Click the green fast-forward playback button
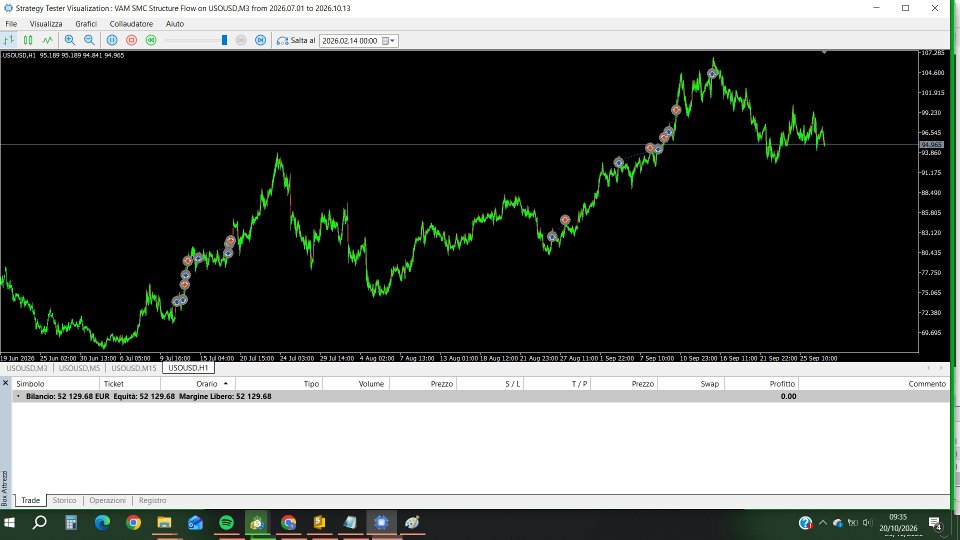960x540 pixels. (x=151, y=40)
